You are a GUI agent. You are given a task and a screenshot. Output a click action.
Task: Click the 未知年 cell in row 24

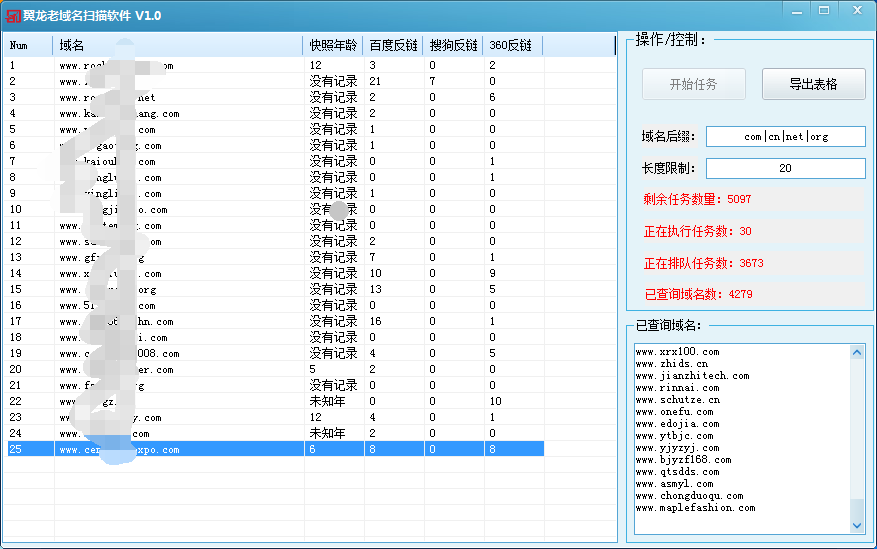[x=328, y=433]
